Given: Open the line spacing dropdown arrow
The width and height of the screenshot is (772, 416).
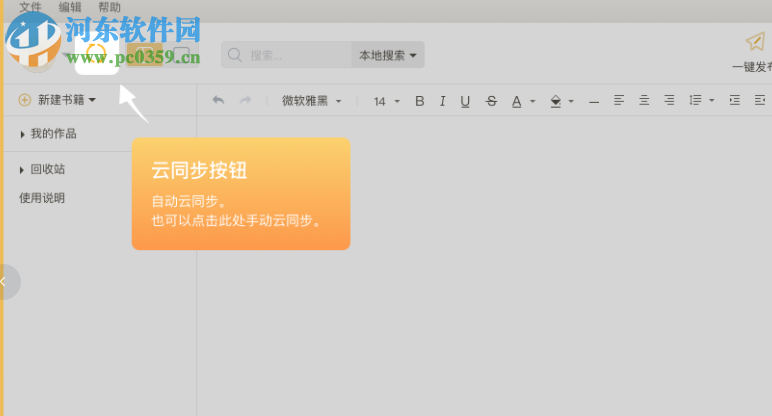Looking at the screenshot, I should (711, 100).
